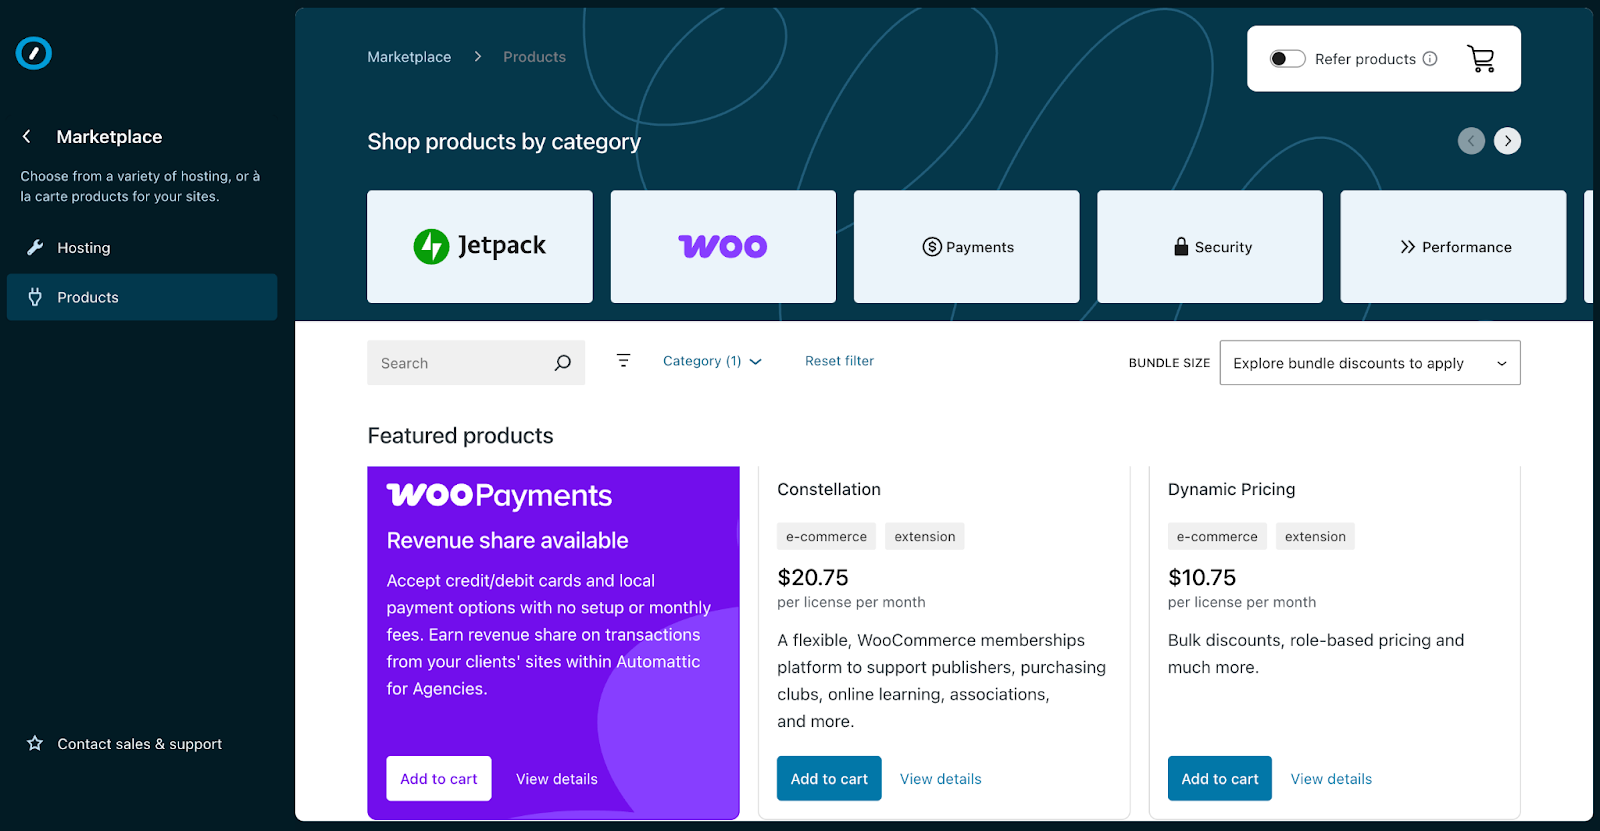The height and width of the screenshot is (831, 1600).
Task: Click the Contact sales & support star
Action: pos(36,743)
